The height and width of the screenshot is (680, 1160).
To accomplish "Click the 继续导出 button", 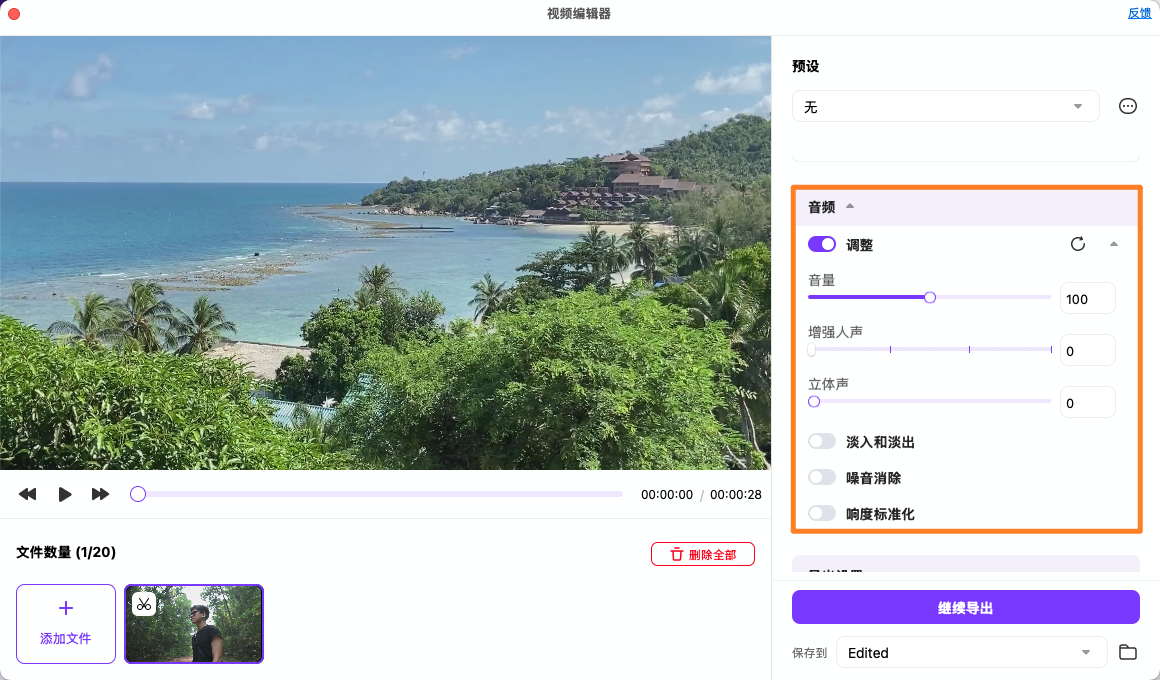I will tap(965, 606).
